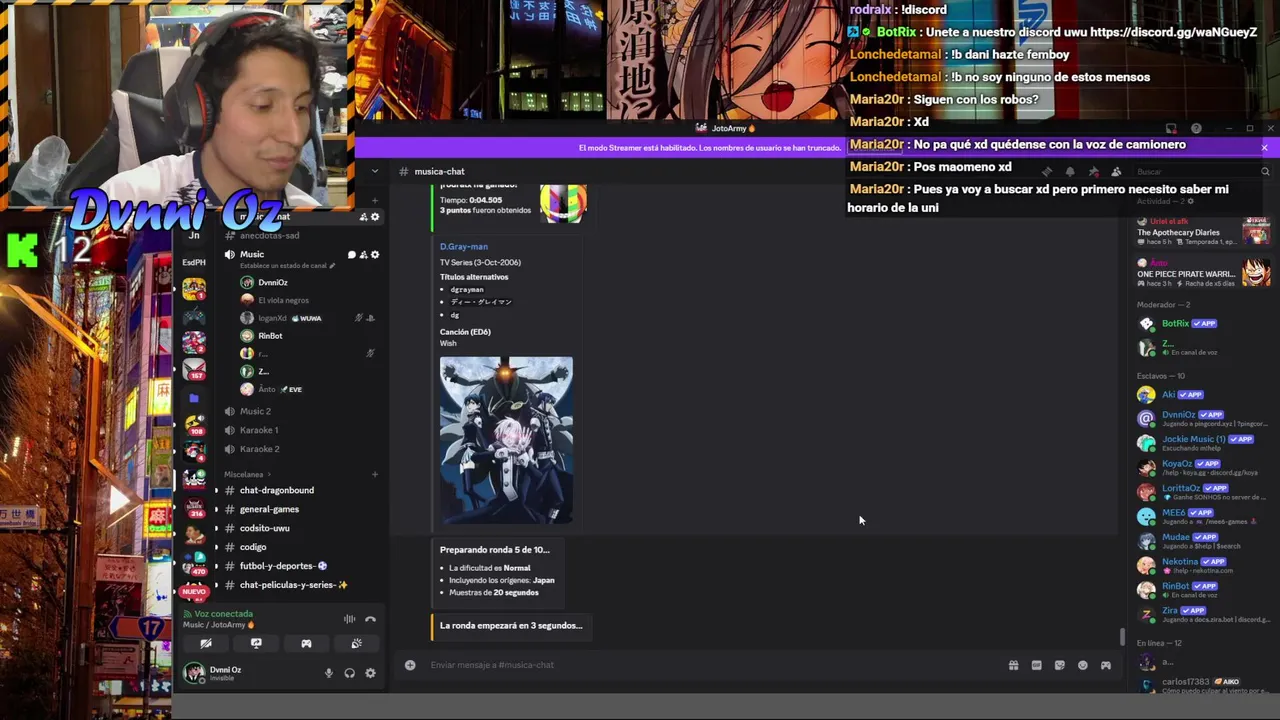The height and width of the screenshot is (720, 1280).
Task: Toggle the member list icon
Action: point(1116,172)
